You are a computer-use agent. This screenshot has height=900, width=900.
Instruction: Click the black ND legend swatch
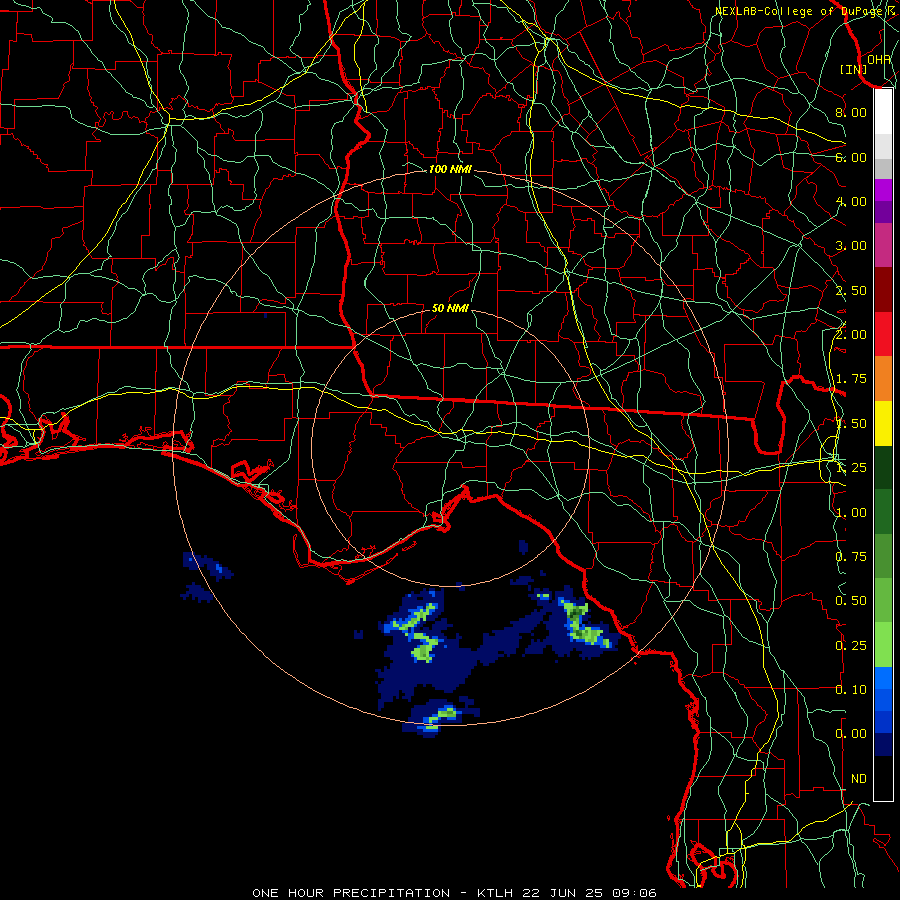883,778
